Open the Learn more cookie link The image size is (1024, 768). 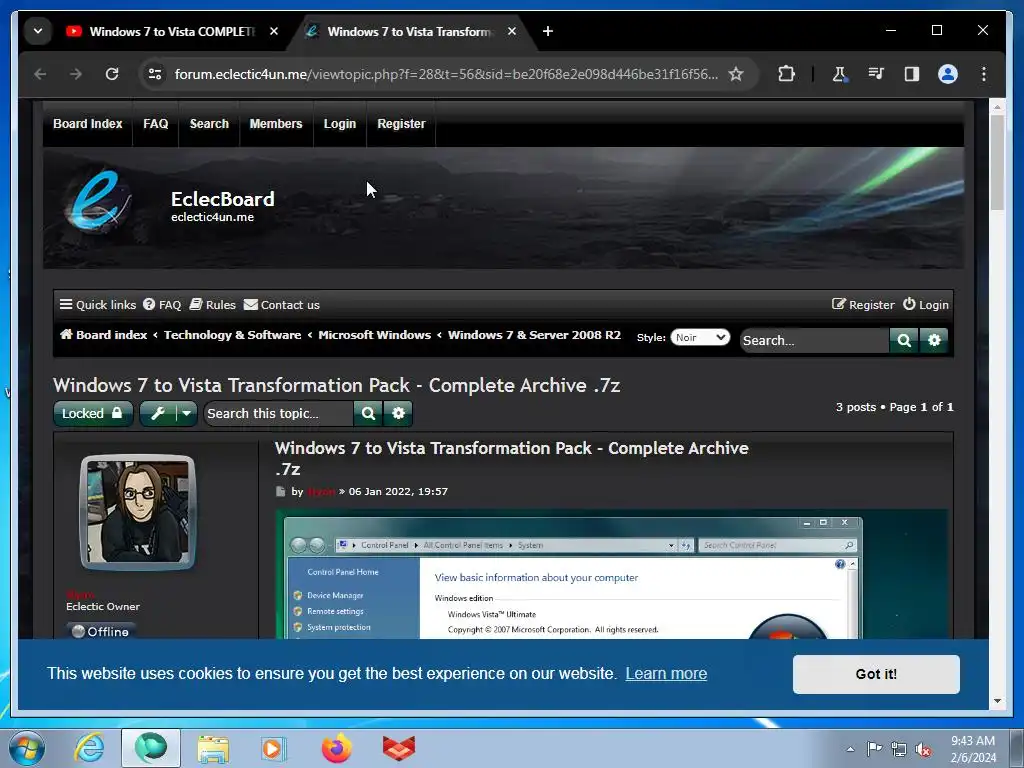coord(666,673)
